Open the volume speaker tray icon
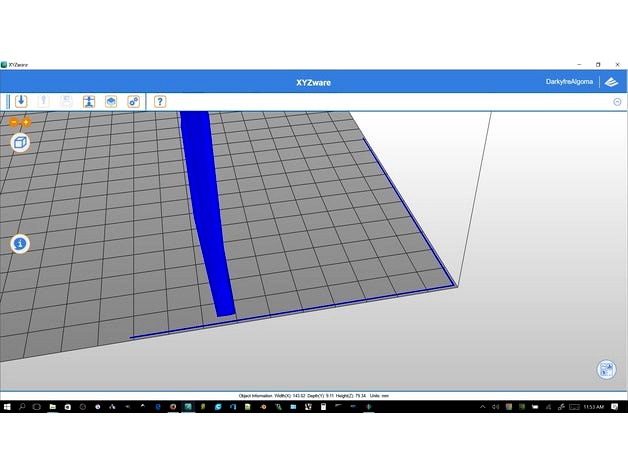This screenshot has height=472, width=628. [495, 407]
